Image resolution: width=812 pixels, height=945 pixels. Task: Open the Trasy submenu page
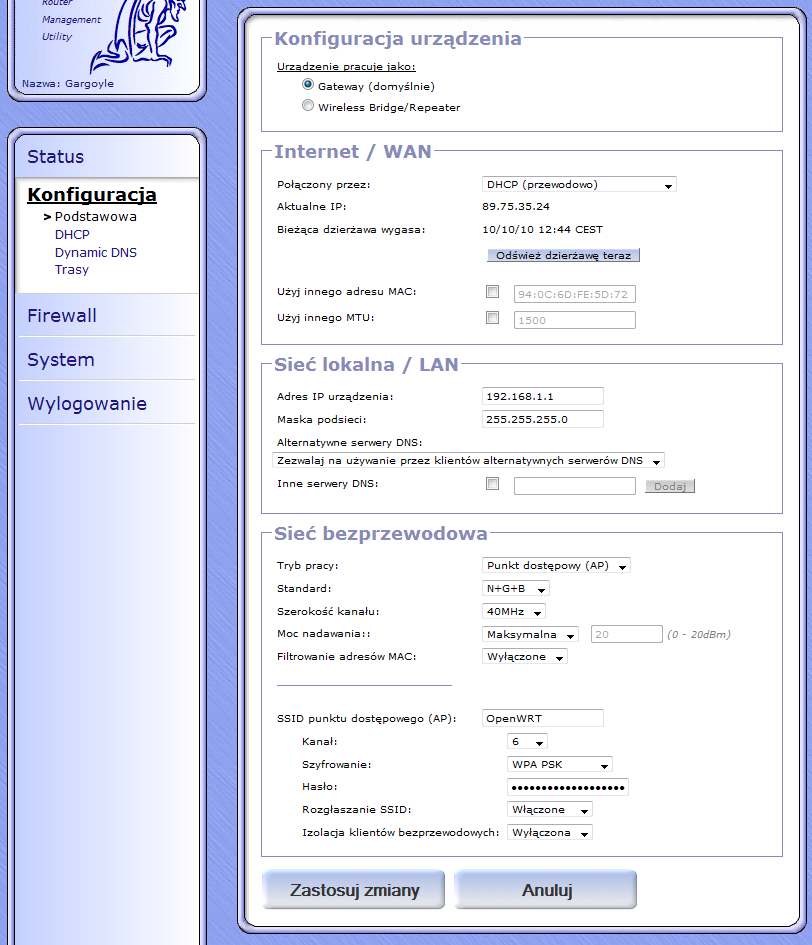coord(72,269)
